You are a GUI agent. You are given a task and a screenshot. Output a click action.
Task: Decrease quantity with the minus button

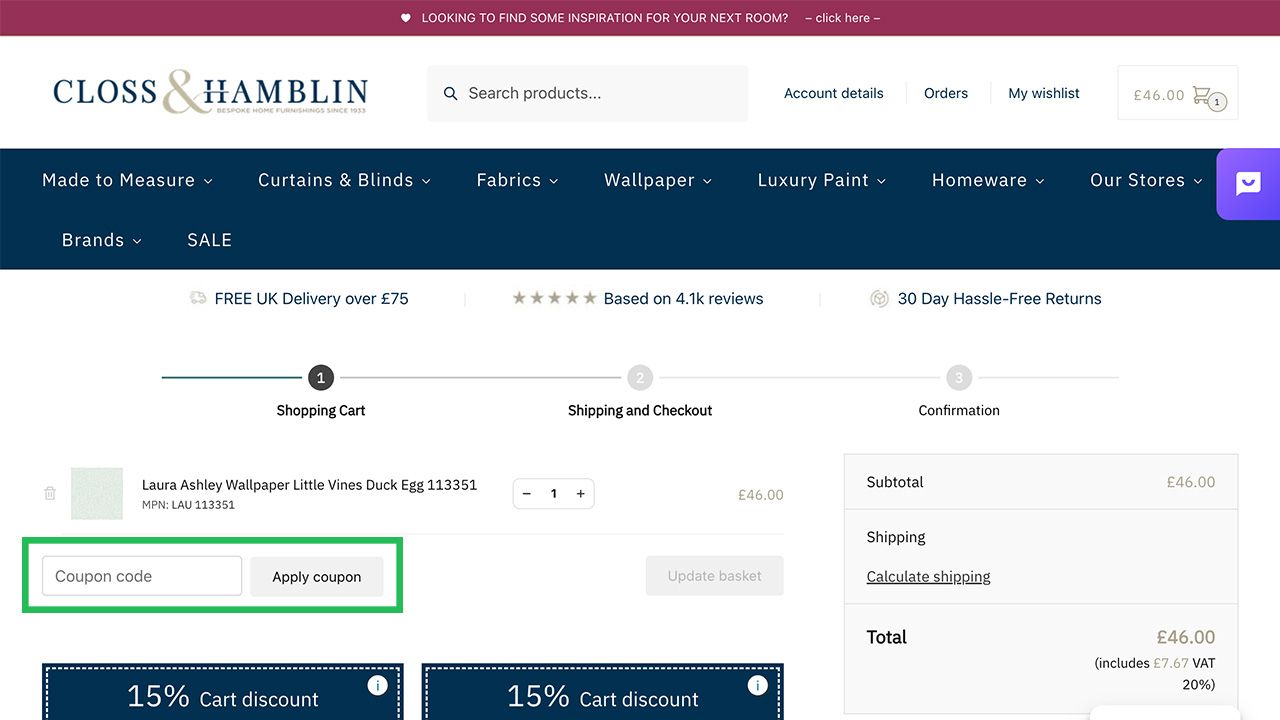coord(527,494)
